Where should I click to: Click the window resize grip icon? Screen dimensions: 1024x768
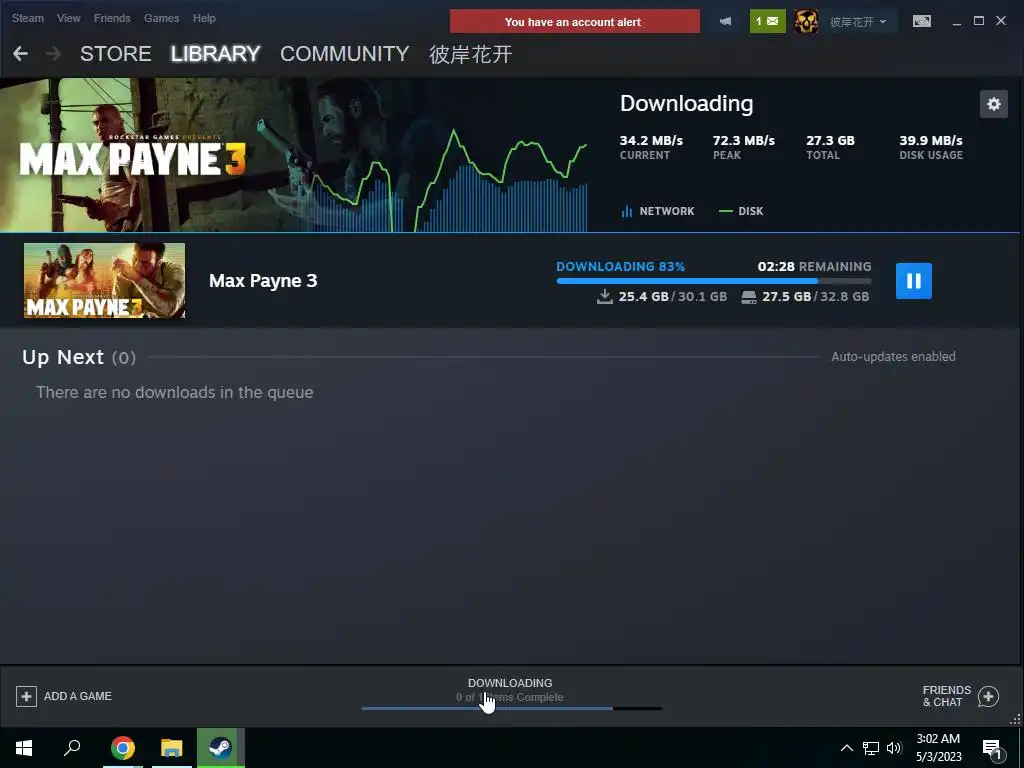click(1015, 720)
